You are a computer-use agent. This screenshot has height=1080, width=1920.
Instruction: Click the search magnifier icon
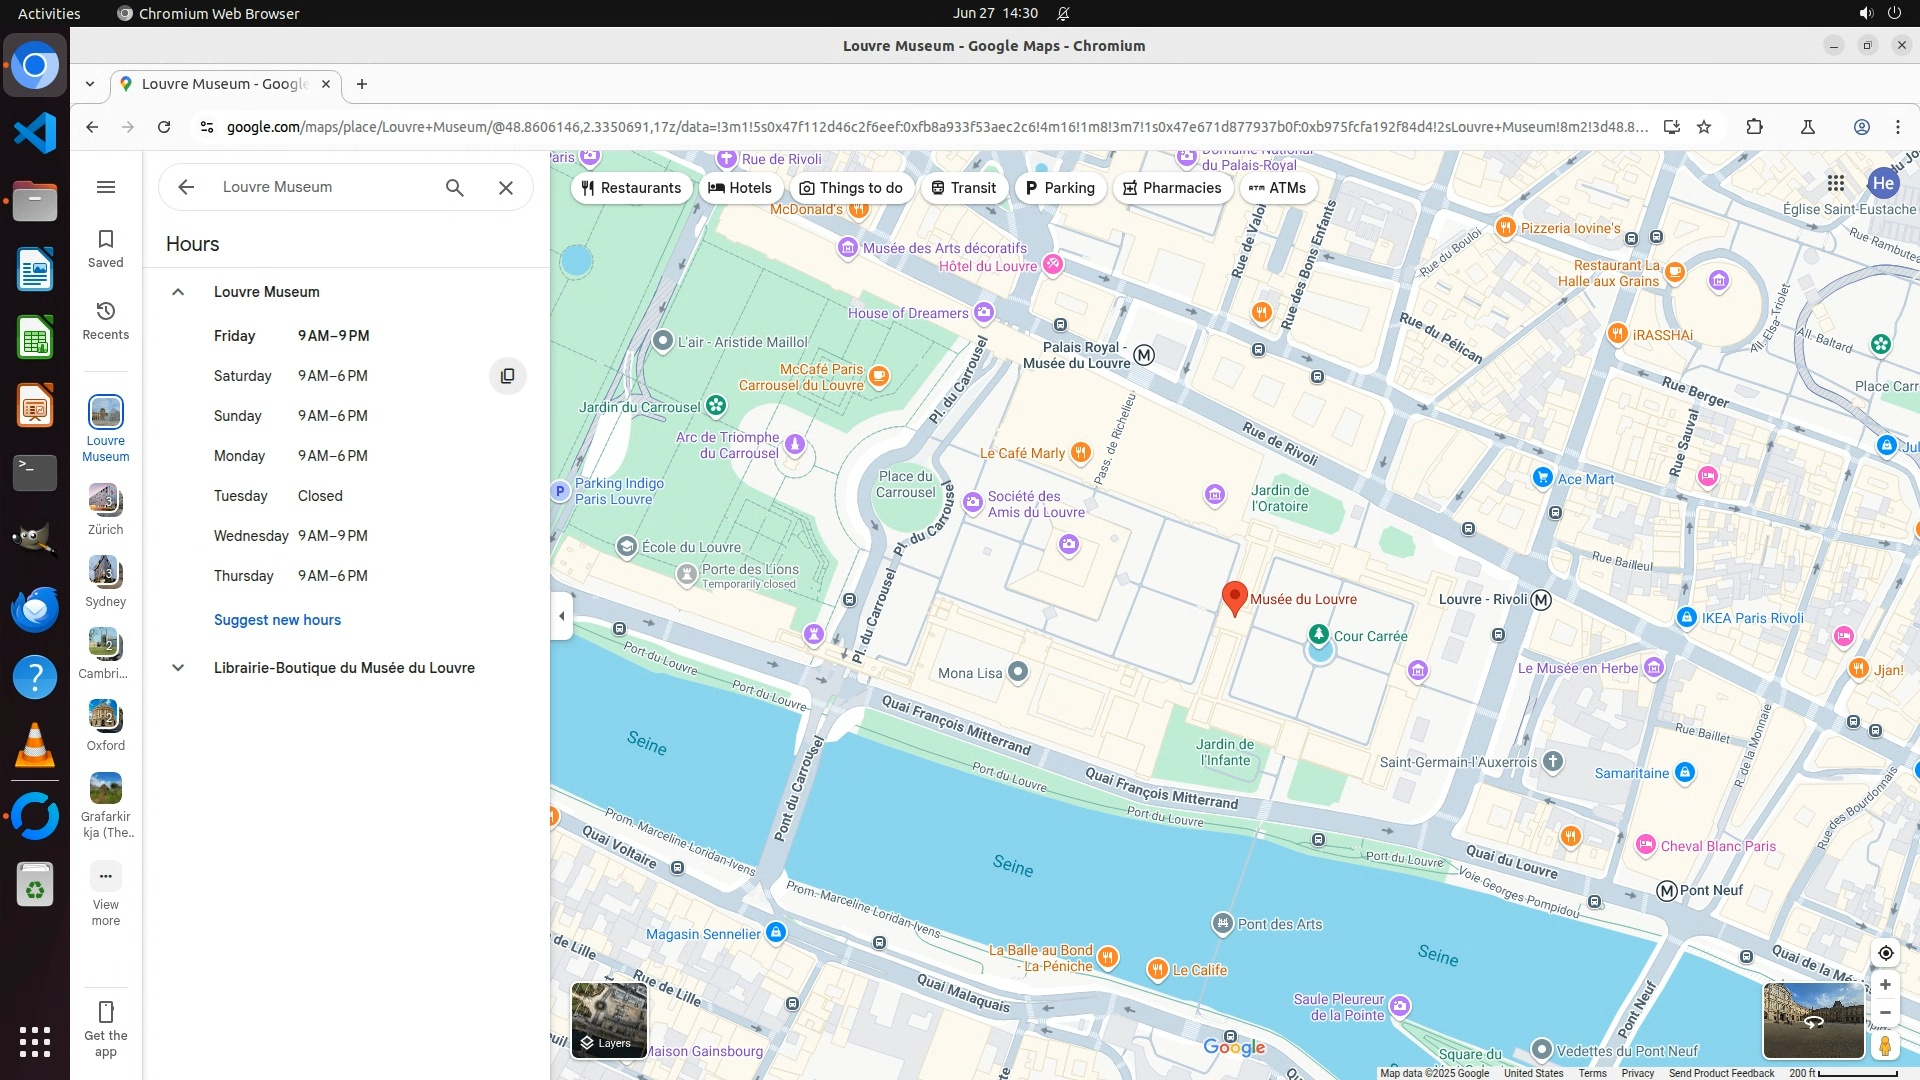click(x=455, y=187)
